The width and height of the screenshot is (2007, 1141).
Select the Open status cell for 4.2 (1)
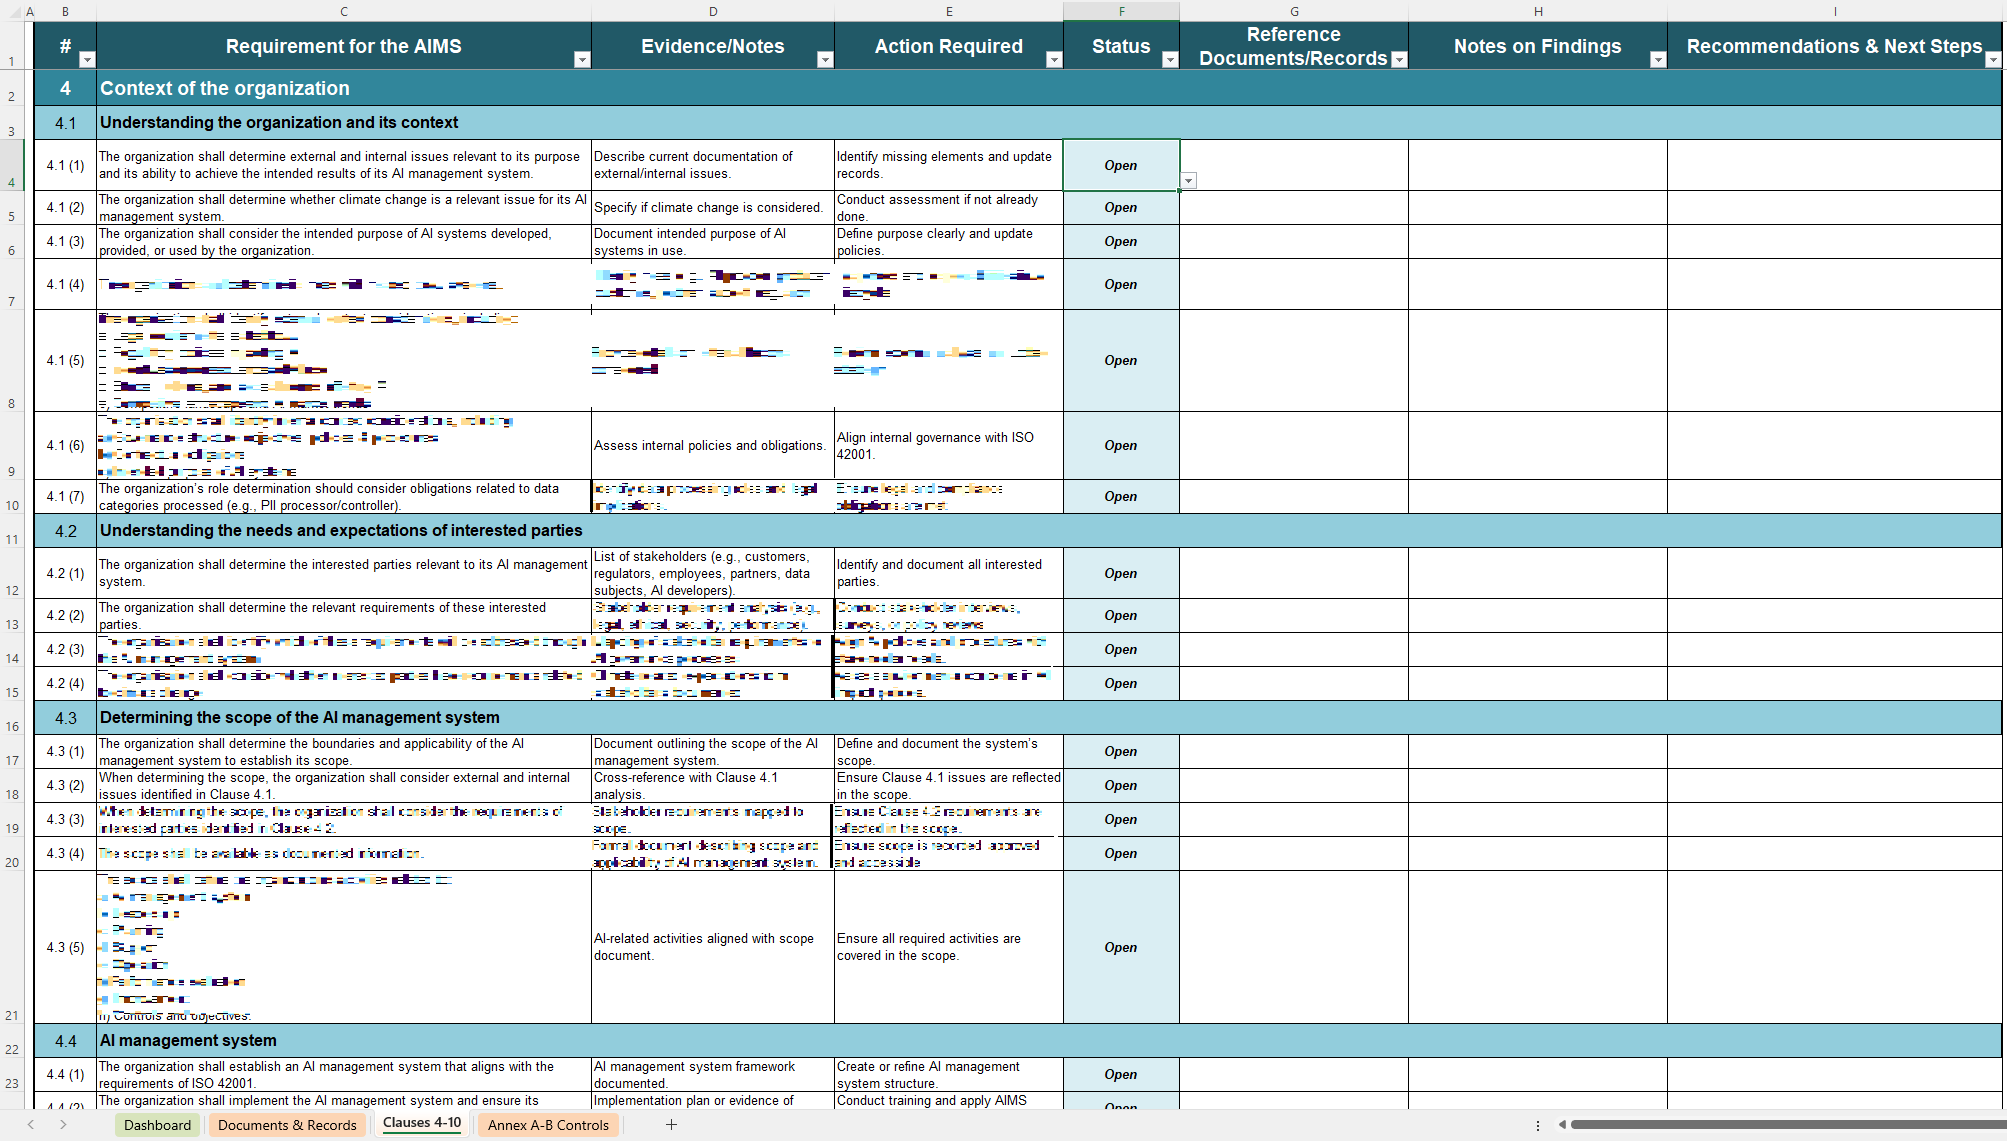pos(1120,573)
